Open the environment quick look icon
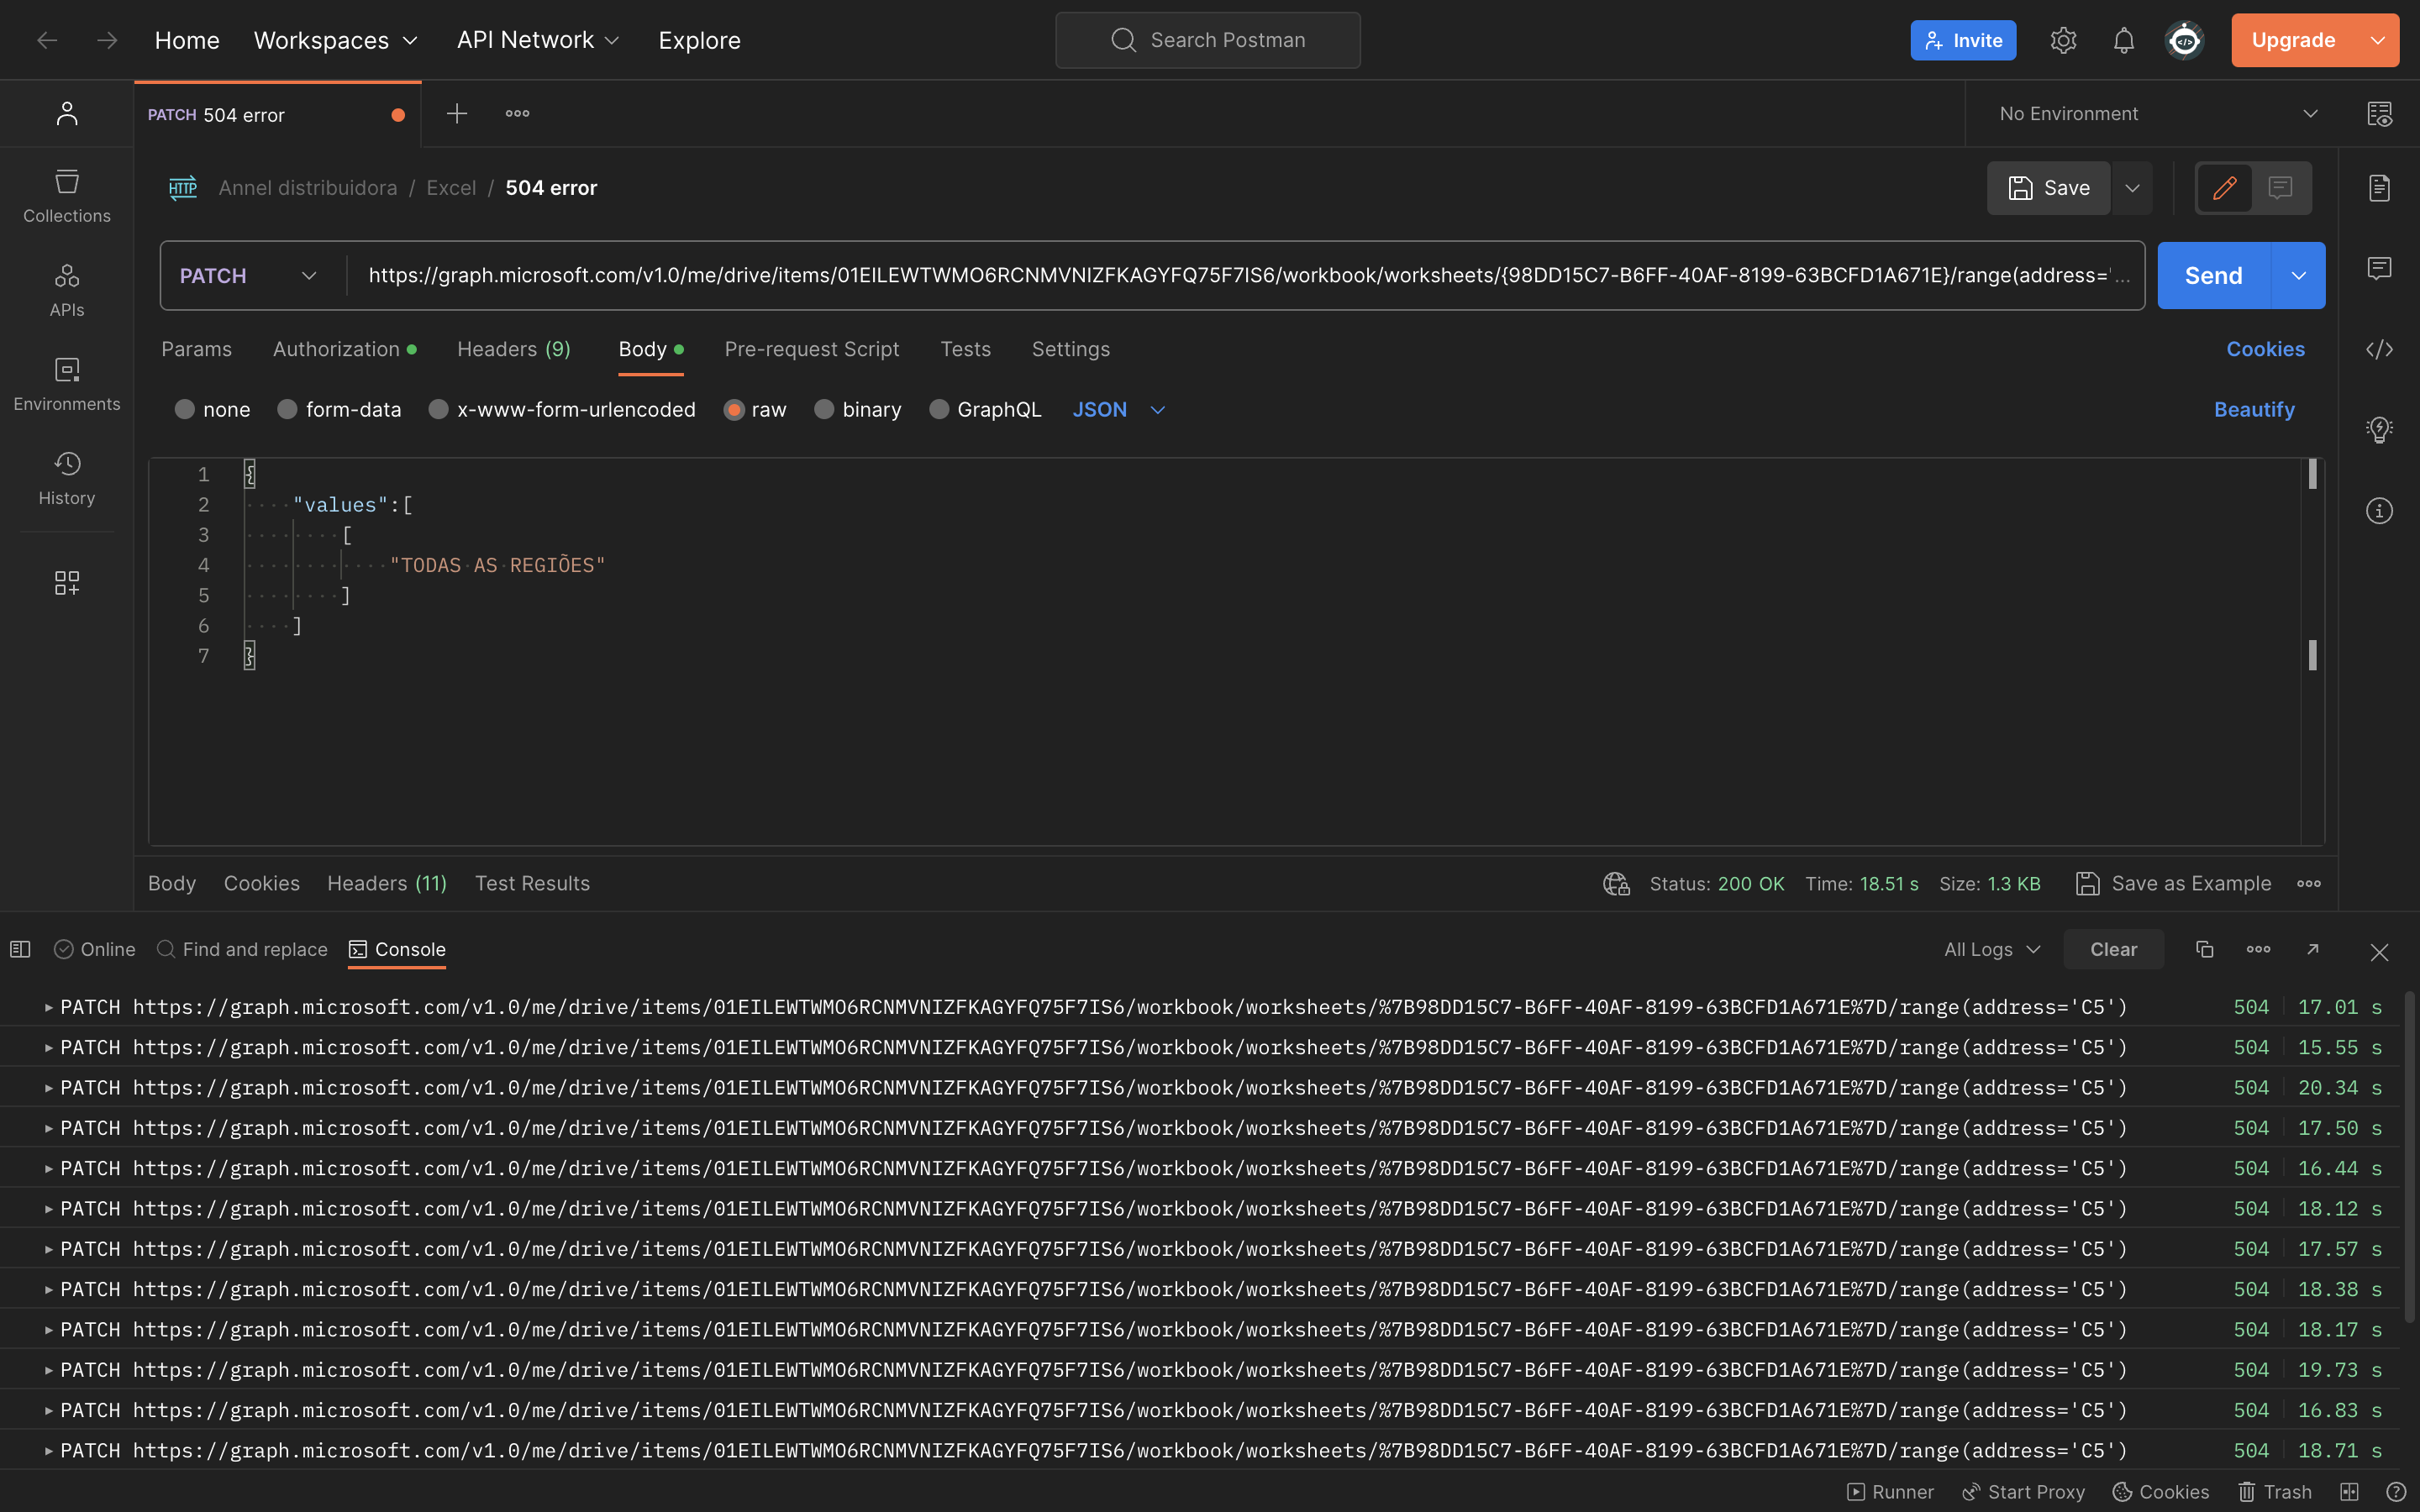Viewport: 2420px width, 1512px height. tap(2380, 114)
